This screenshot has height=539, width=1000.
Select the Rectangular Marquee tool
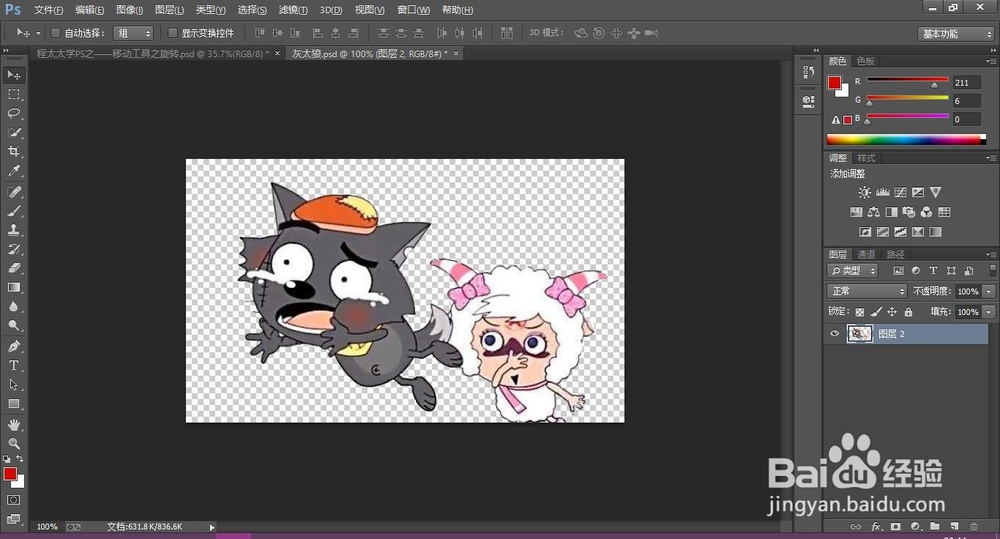click(13, 94)
